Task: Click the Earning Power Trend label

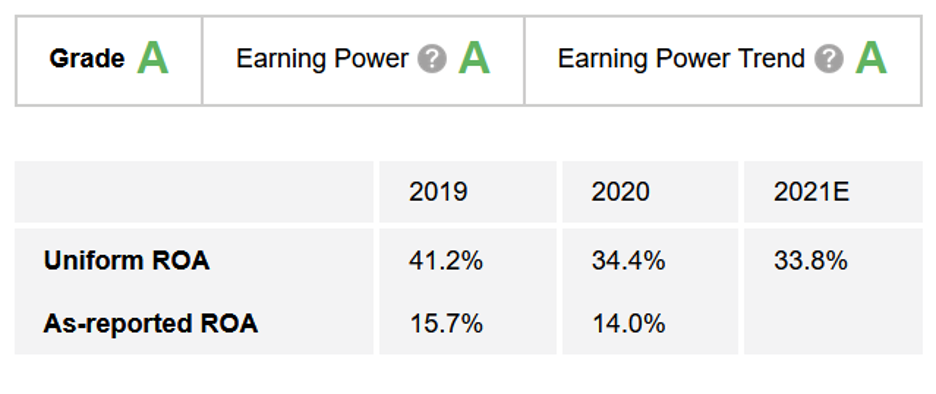Action: [681, 59]
